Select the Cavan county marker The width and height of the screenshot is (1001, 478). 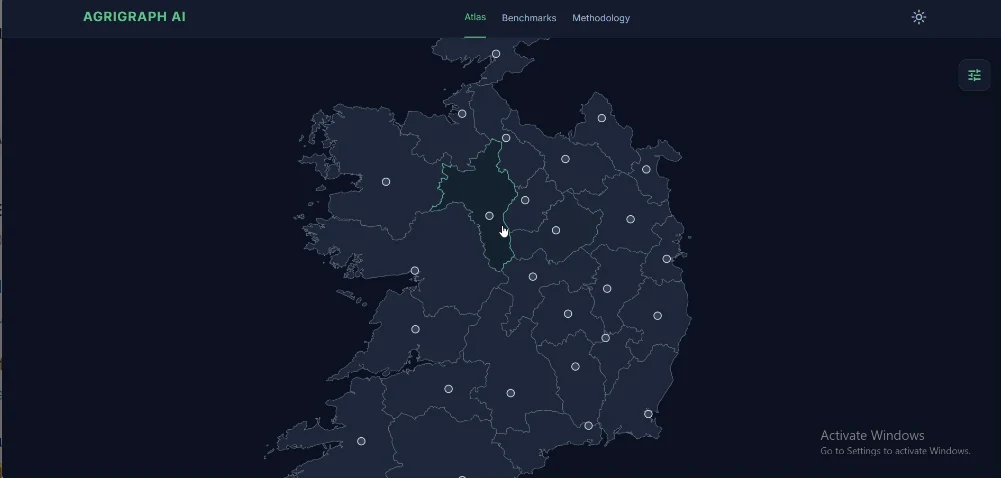point(566,159)
